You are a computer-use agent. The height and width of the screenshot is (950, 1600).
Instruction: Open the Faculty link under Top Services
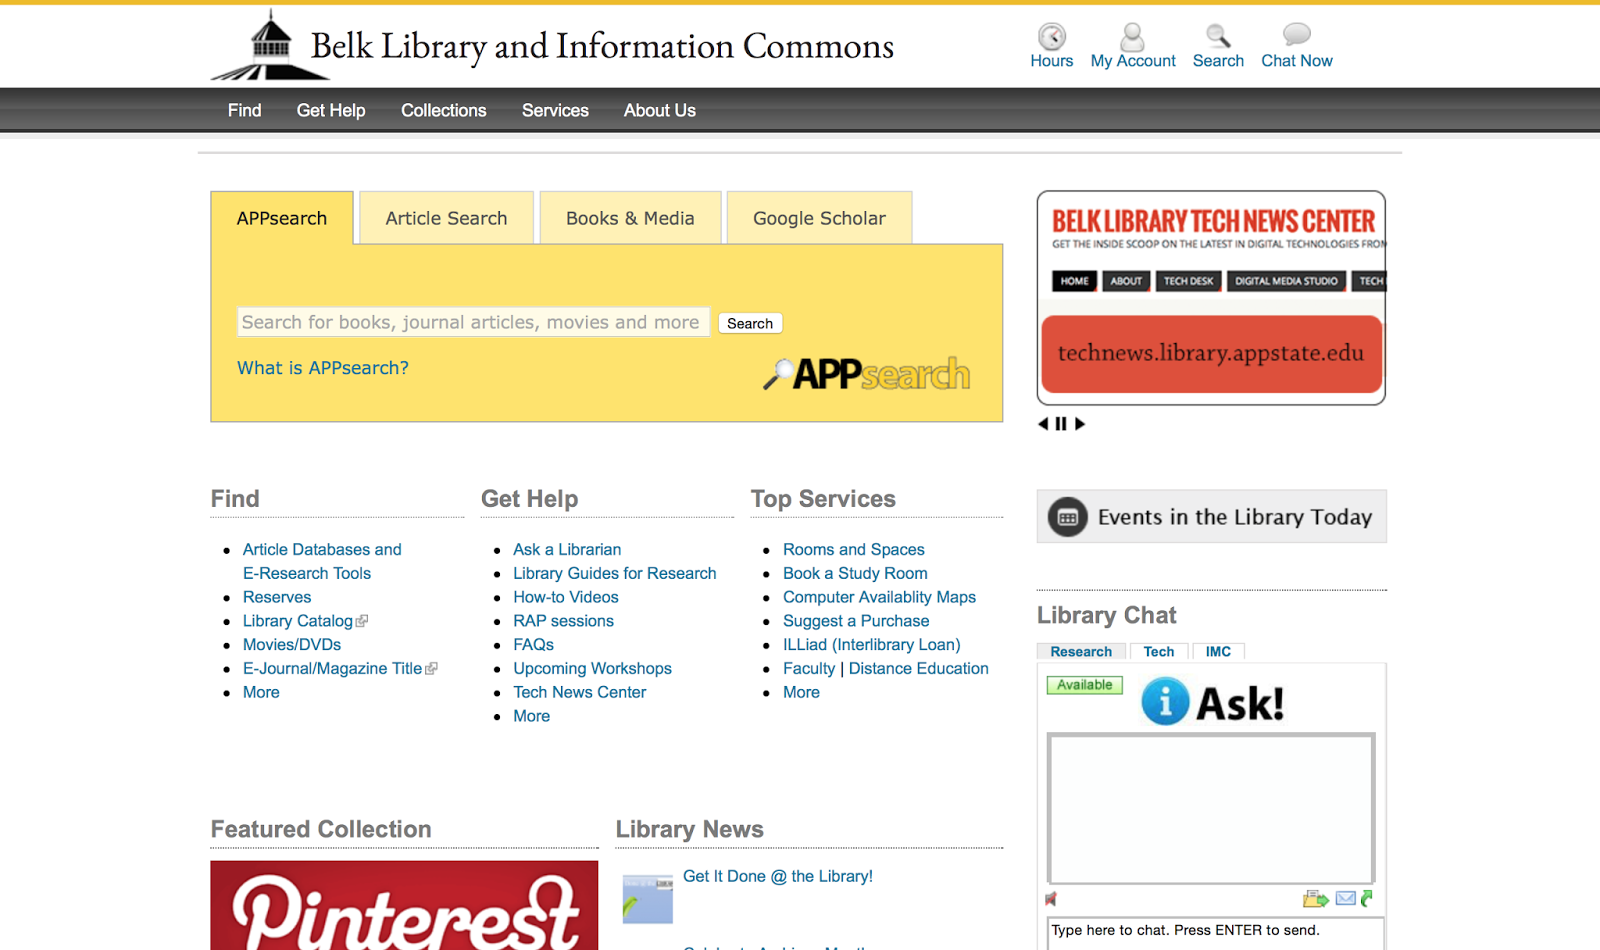(x=809, y=669)
